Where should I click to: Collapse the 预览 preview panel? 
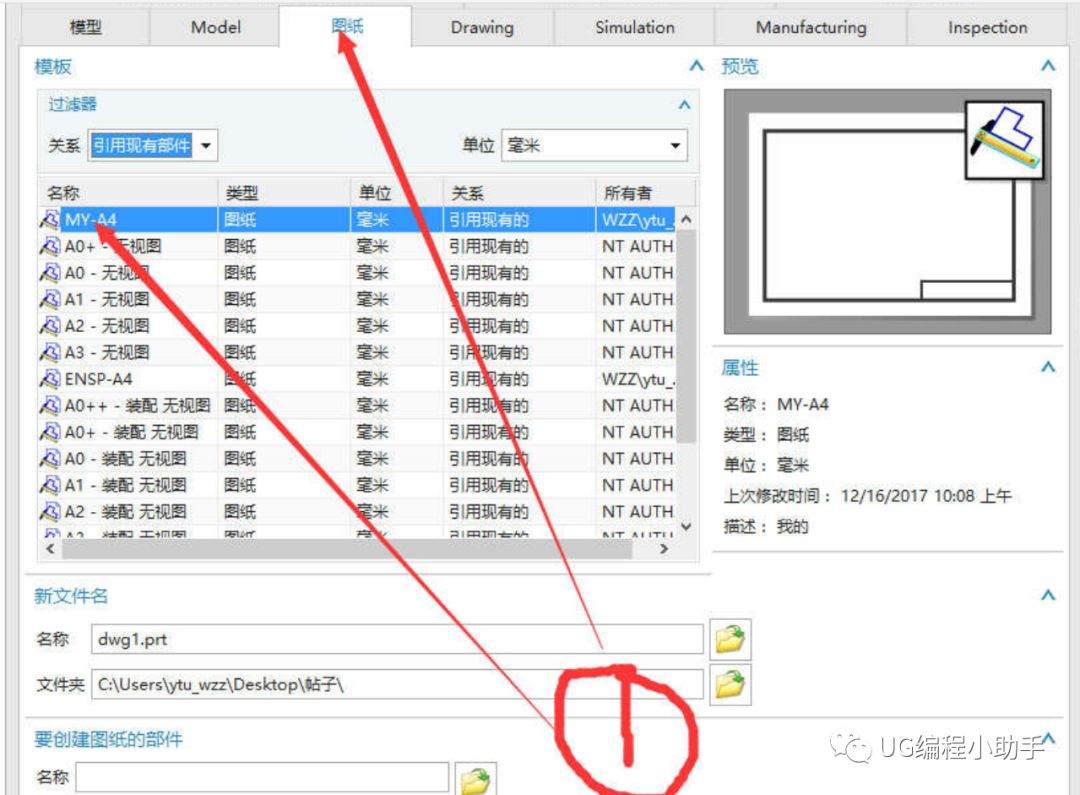click(x=1048, y=66)
